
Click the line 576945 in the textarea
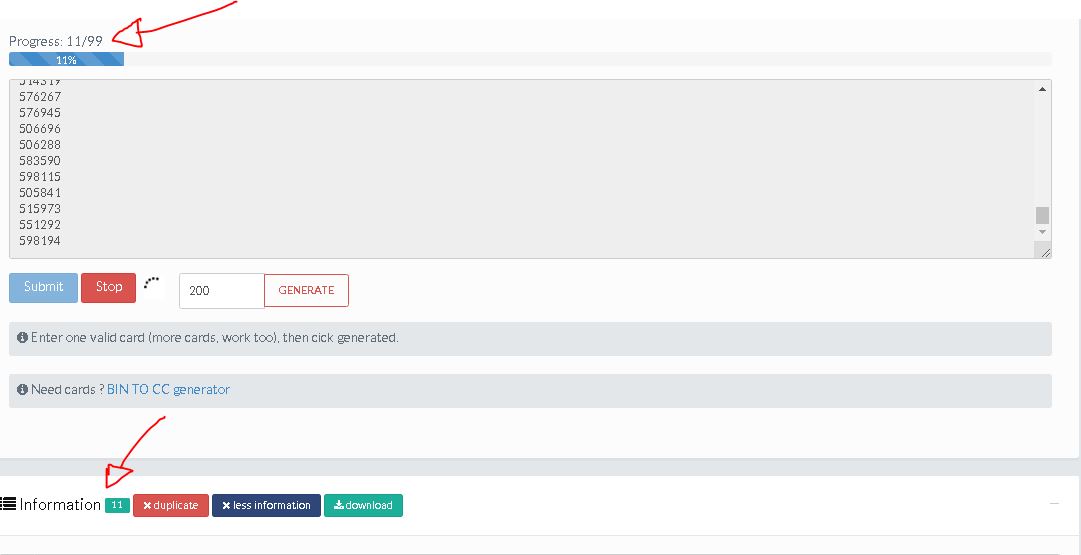pos(40,112)
